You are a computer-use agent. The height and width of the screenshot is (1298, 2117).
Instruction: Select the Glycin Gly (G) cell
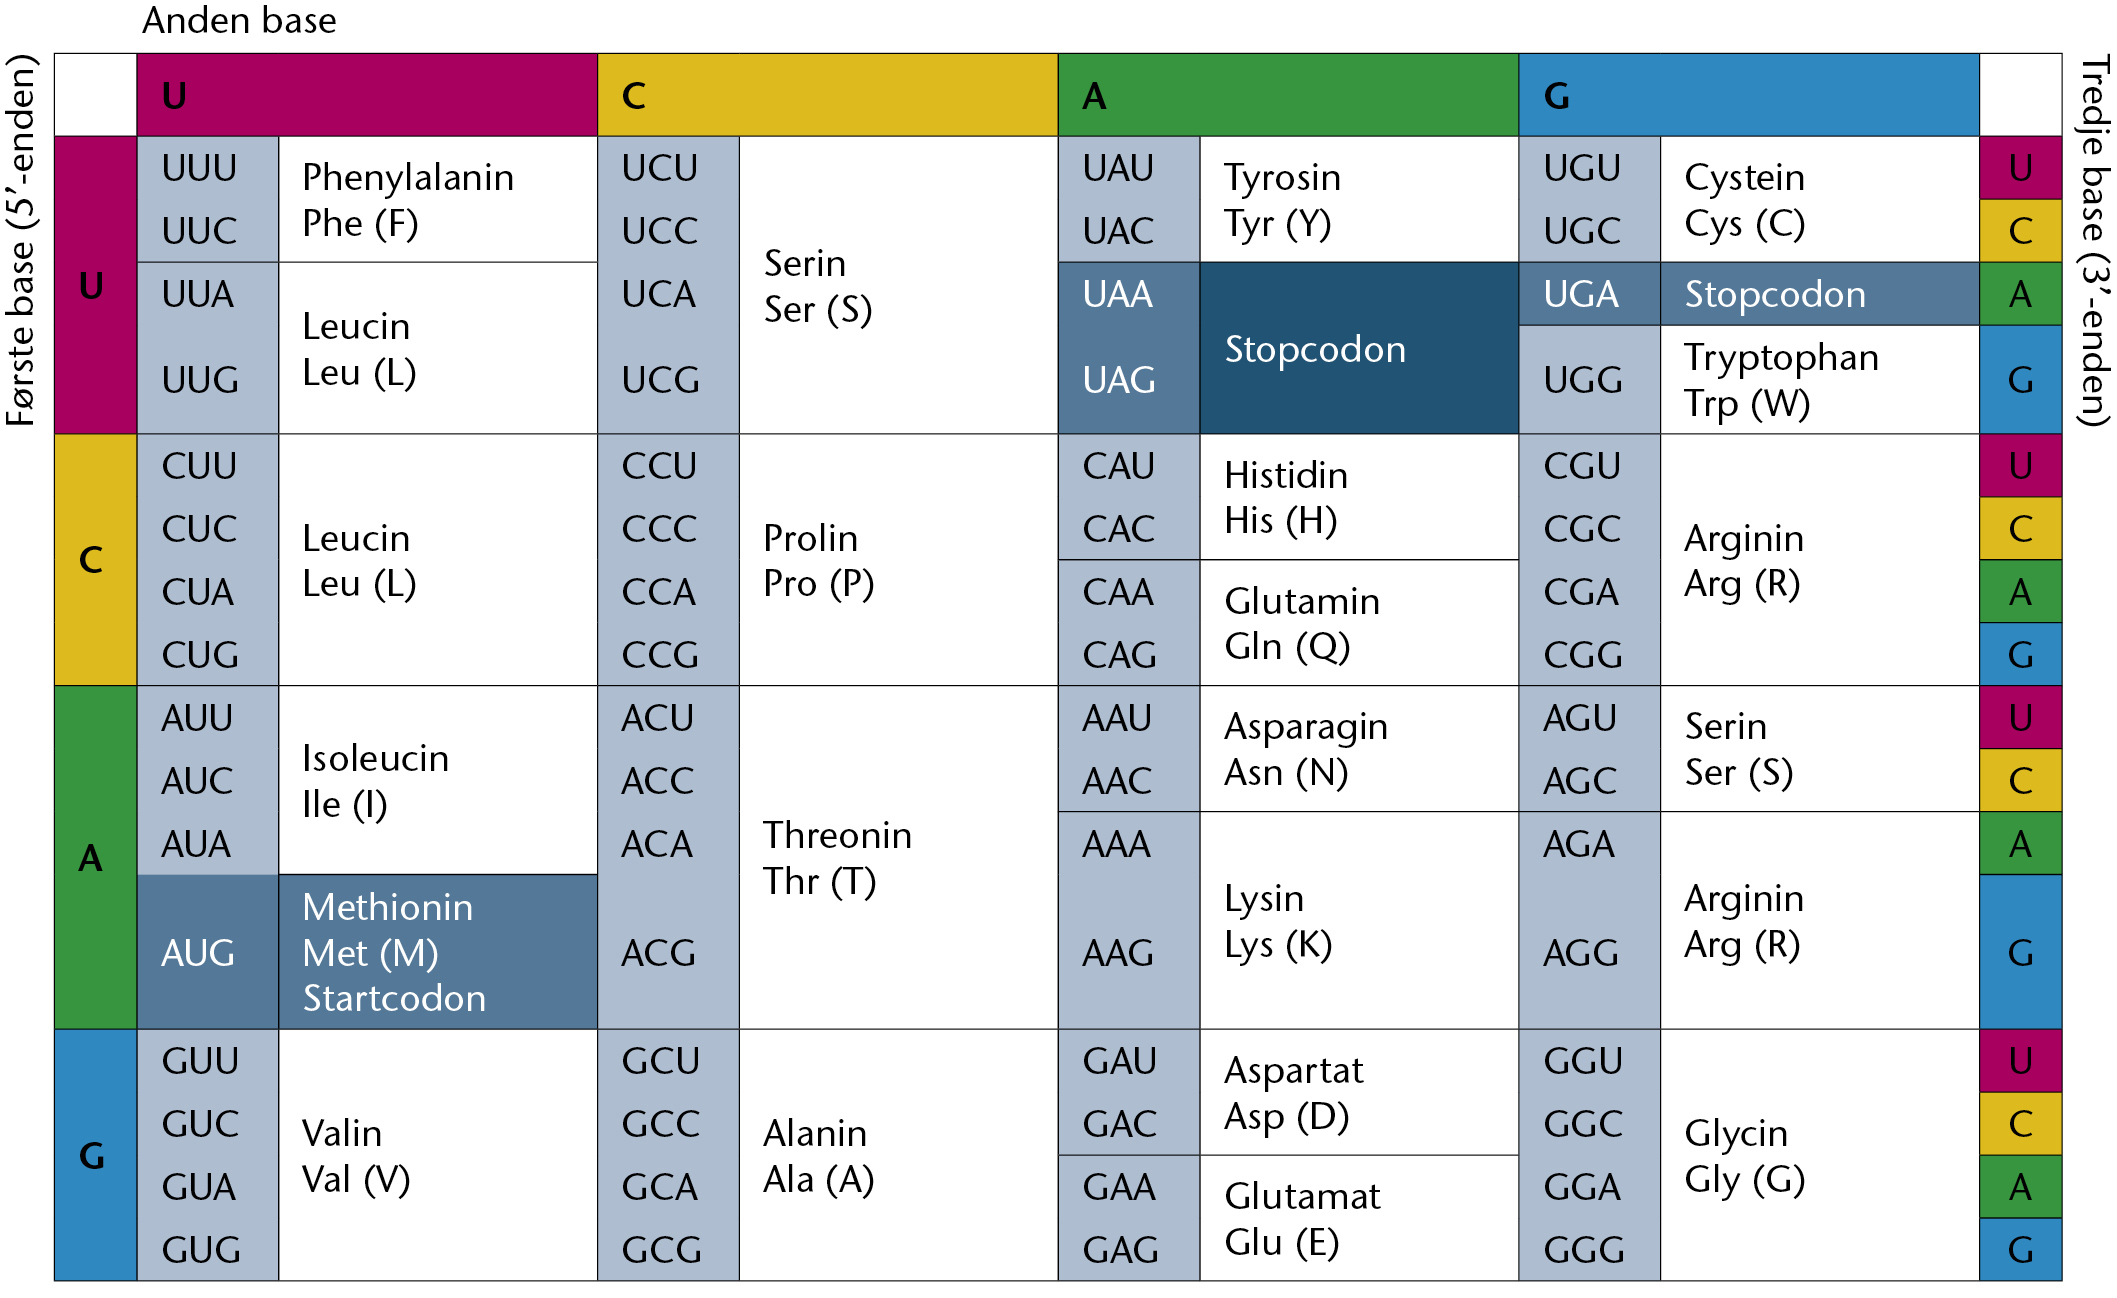tap(1820, 1155)
